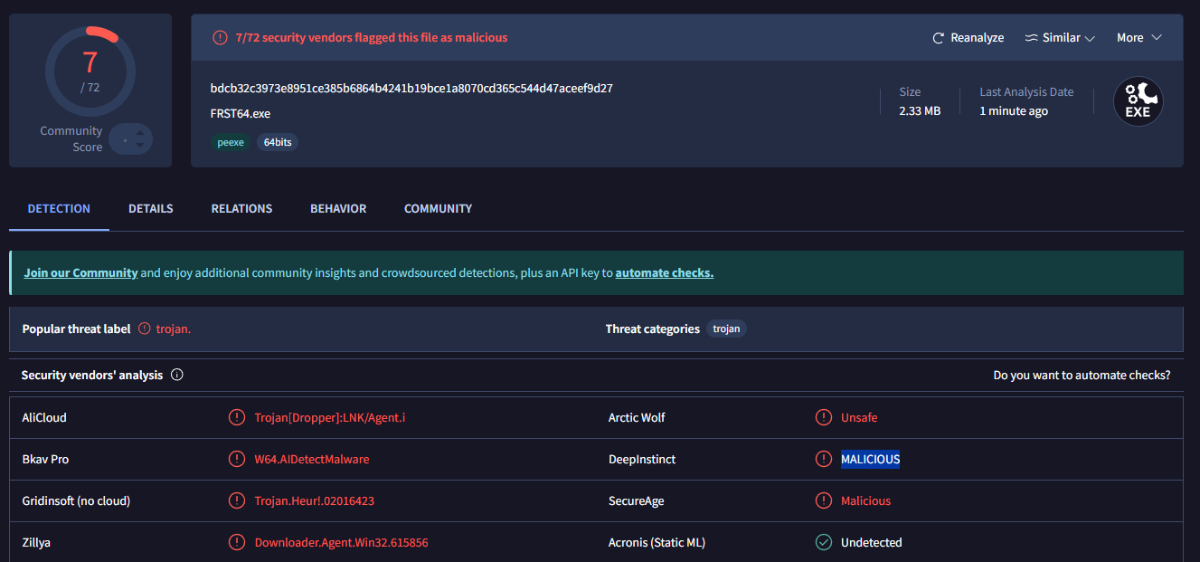
Task: Click the Acronis undetected checkmark icon
Action: [823, 543]
